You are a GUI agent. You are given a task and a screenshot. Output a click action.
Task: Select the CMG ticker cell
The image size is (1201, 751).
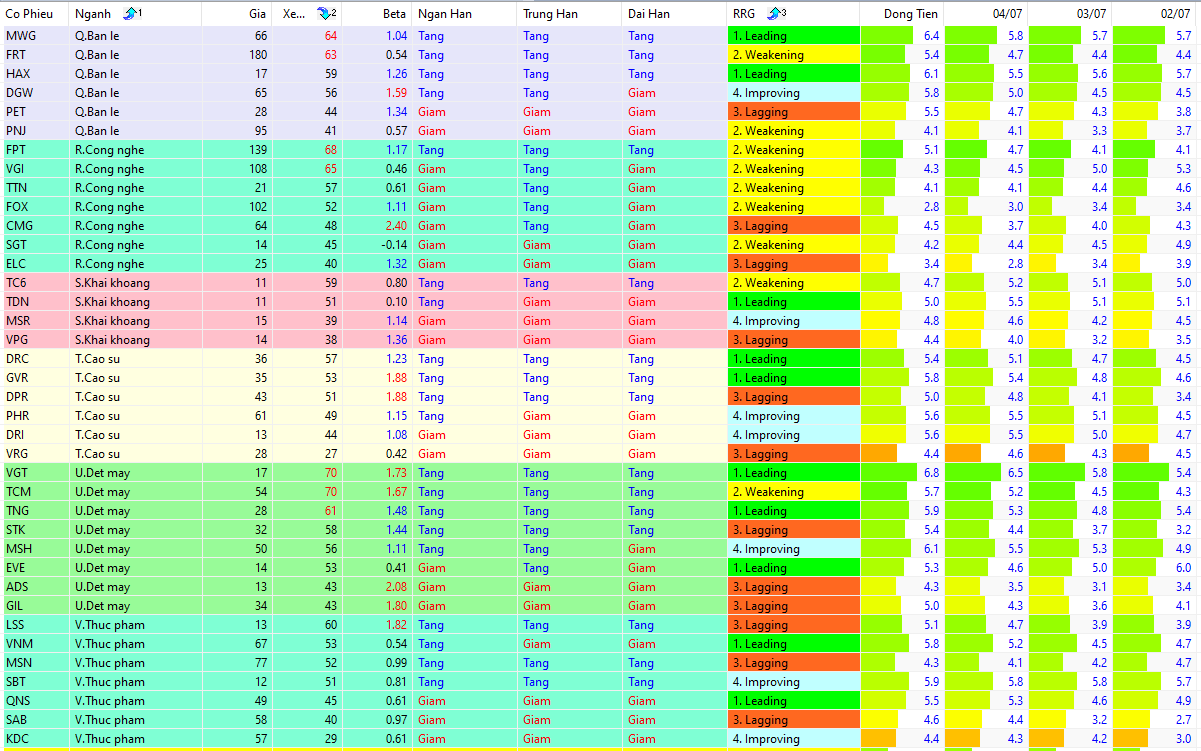tap(35, 226)
